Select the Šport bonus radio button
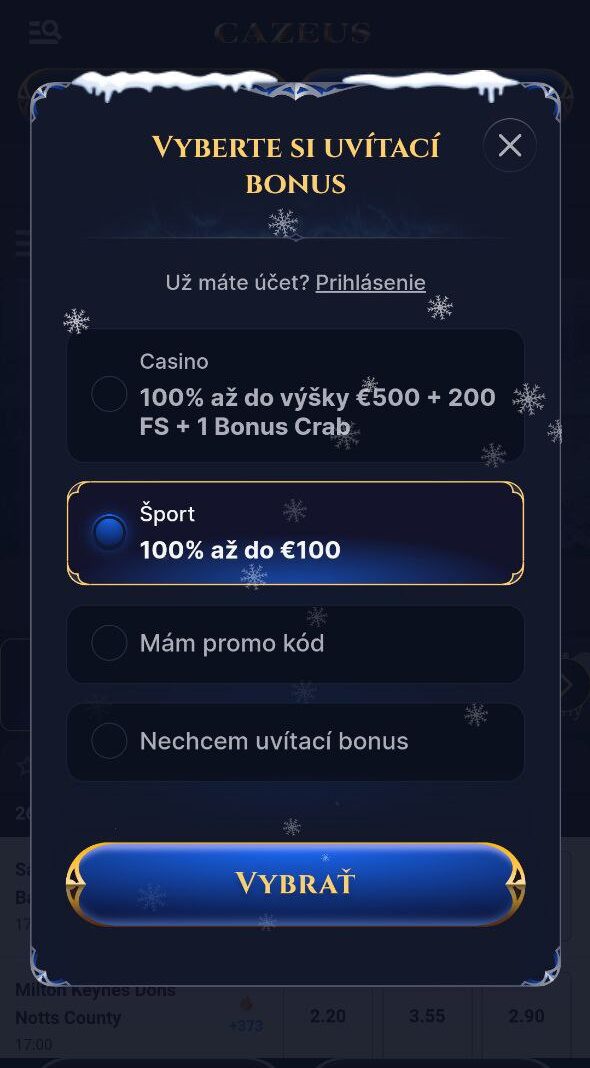This screenshot has width=590, height=1068. coord(109,532)
